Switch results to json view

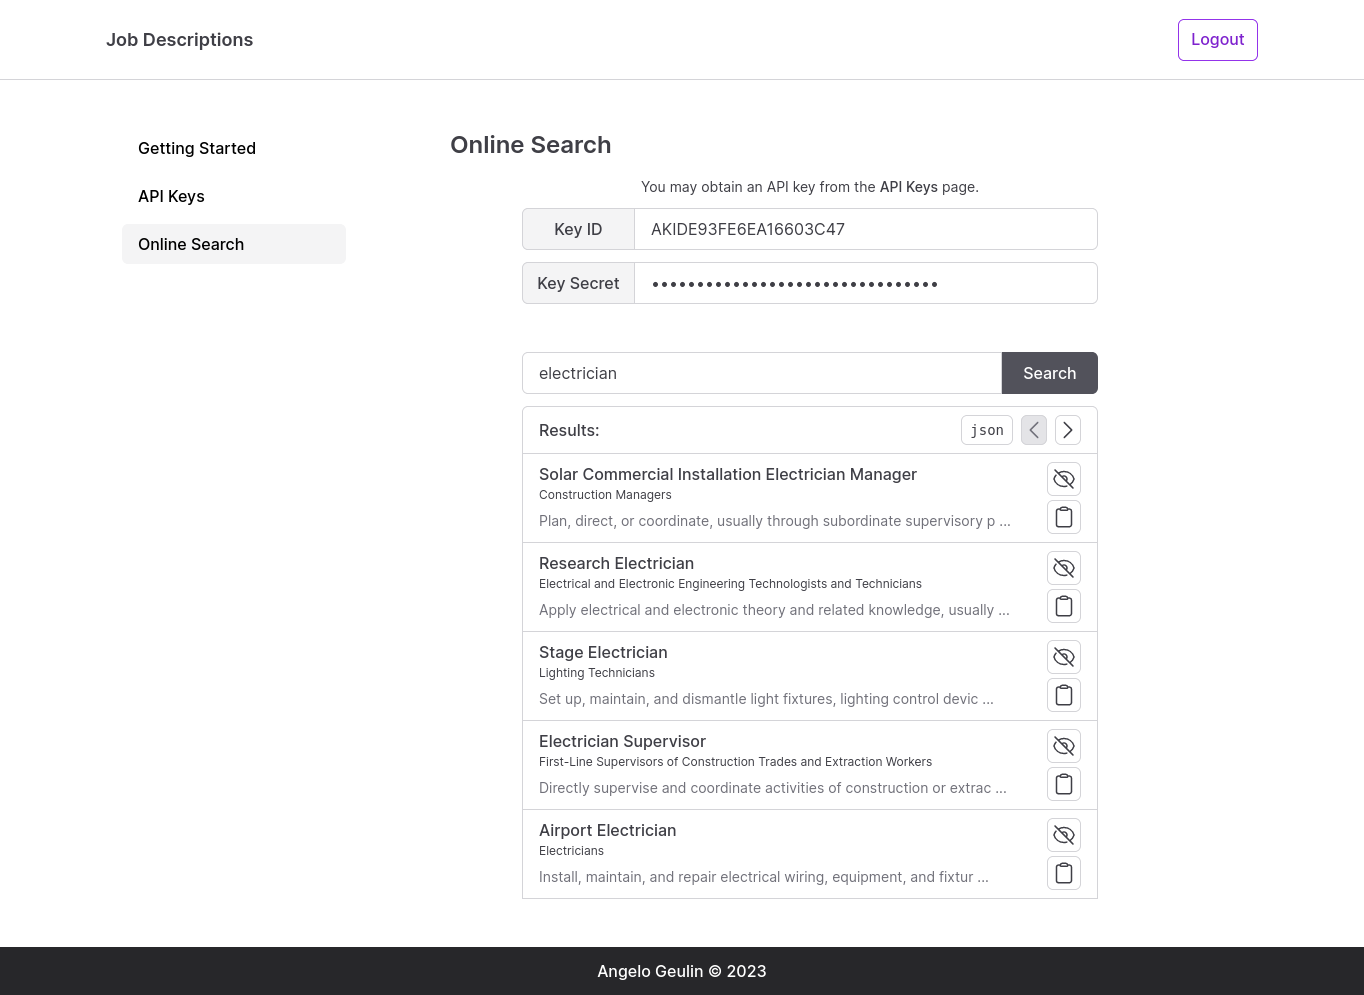coord(987,430)
